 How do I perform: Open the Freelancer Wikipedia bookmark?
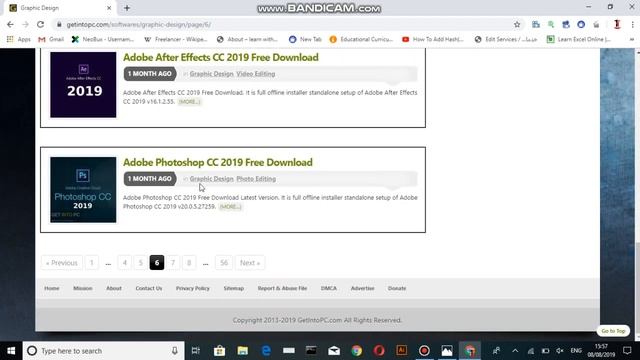click(176, 39)
